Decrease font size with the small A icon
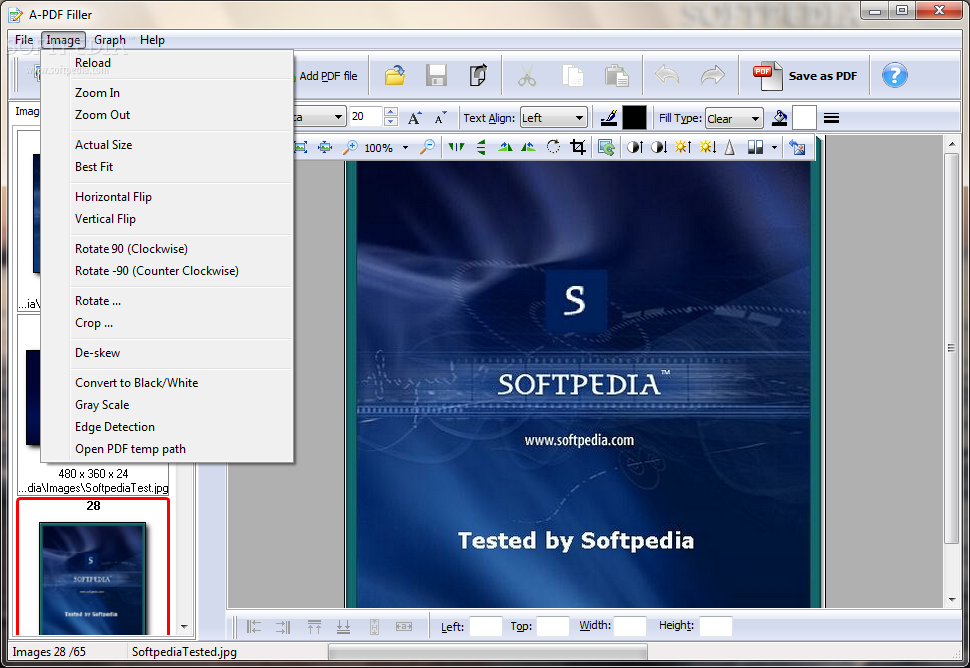The width and height of the screenshot is (970, 668). pos(440,118)
